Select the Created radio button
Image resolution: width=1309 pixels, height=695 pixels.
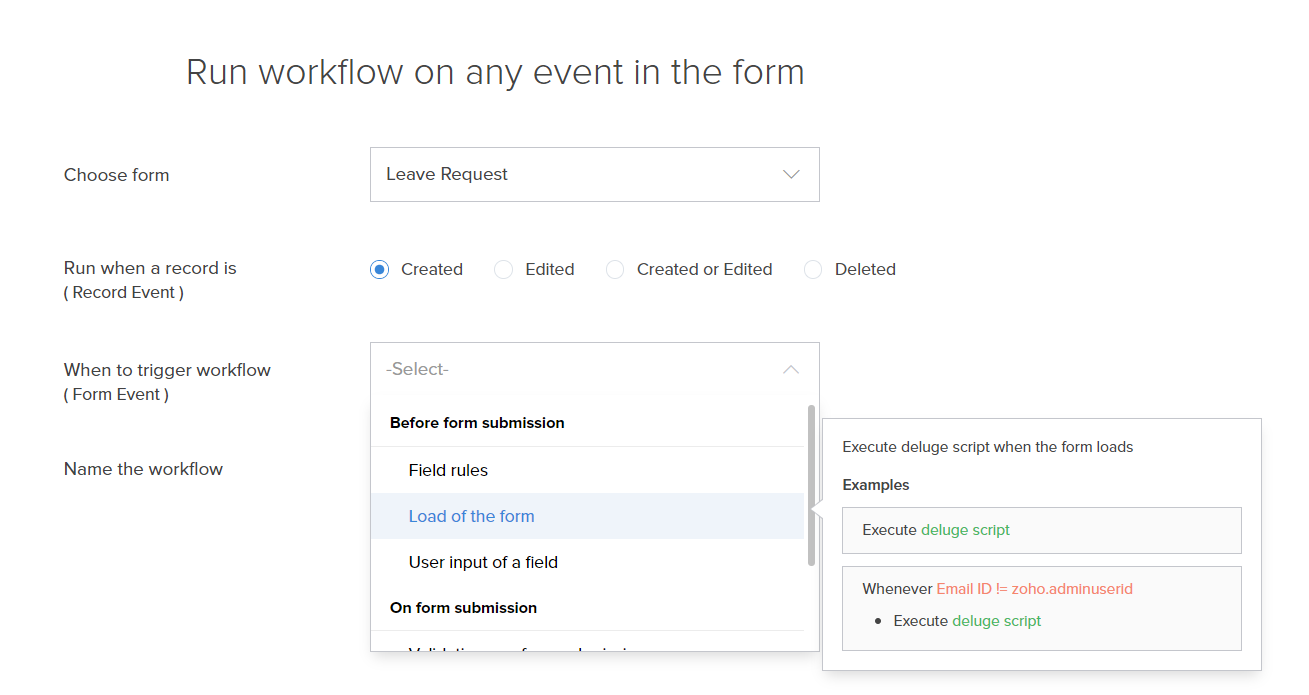[379, 270]
